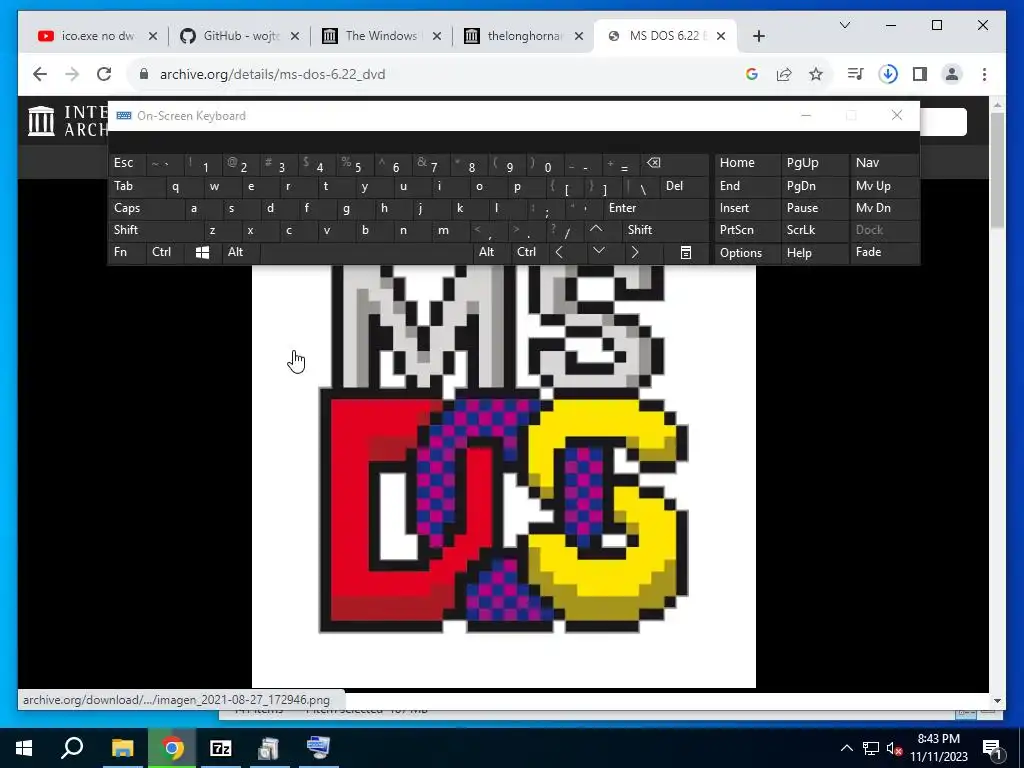Tap up arrow key on On-Screen Keyboard
This screenshot has height=768, width=1024.
coord(596,230)
